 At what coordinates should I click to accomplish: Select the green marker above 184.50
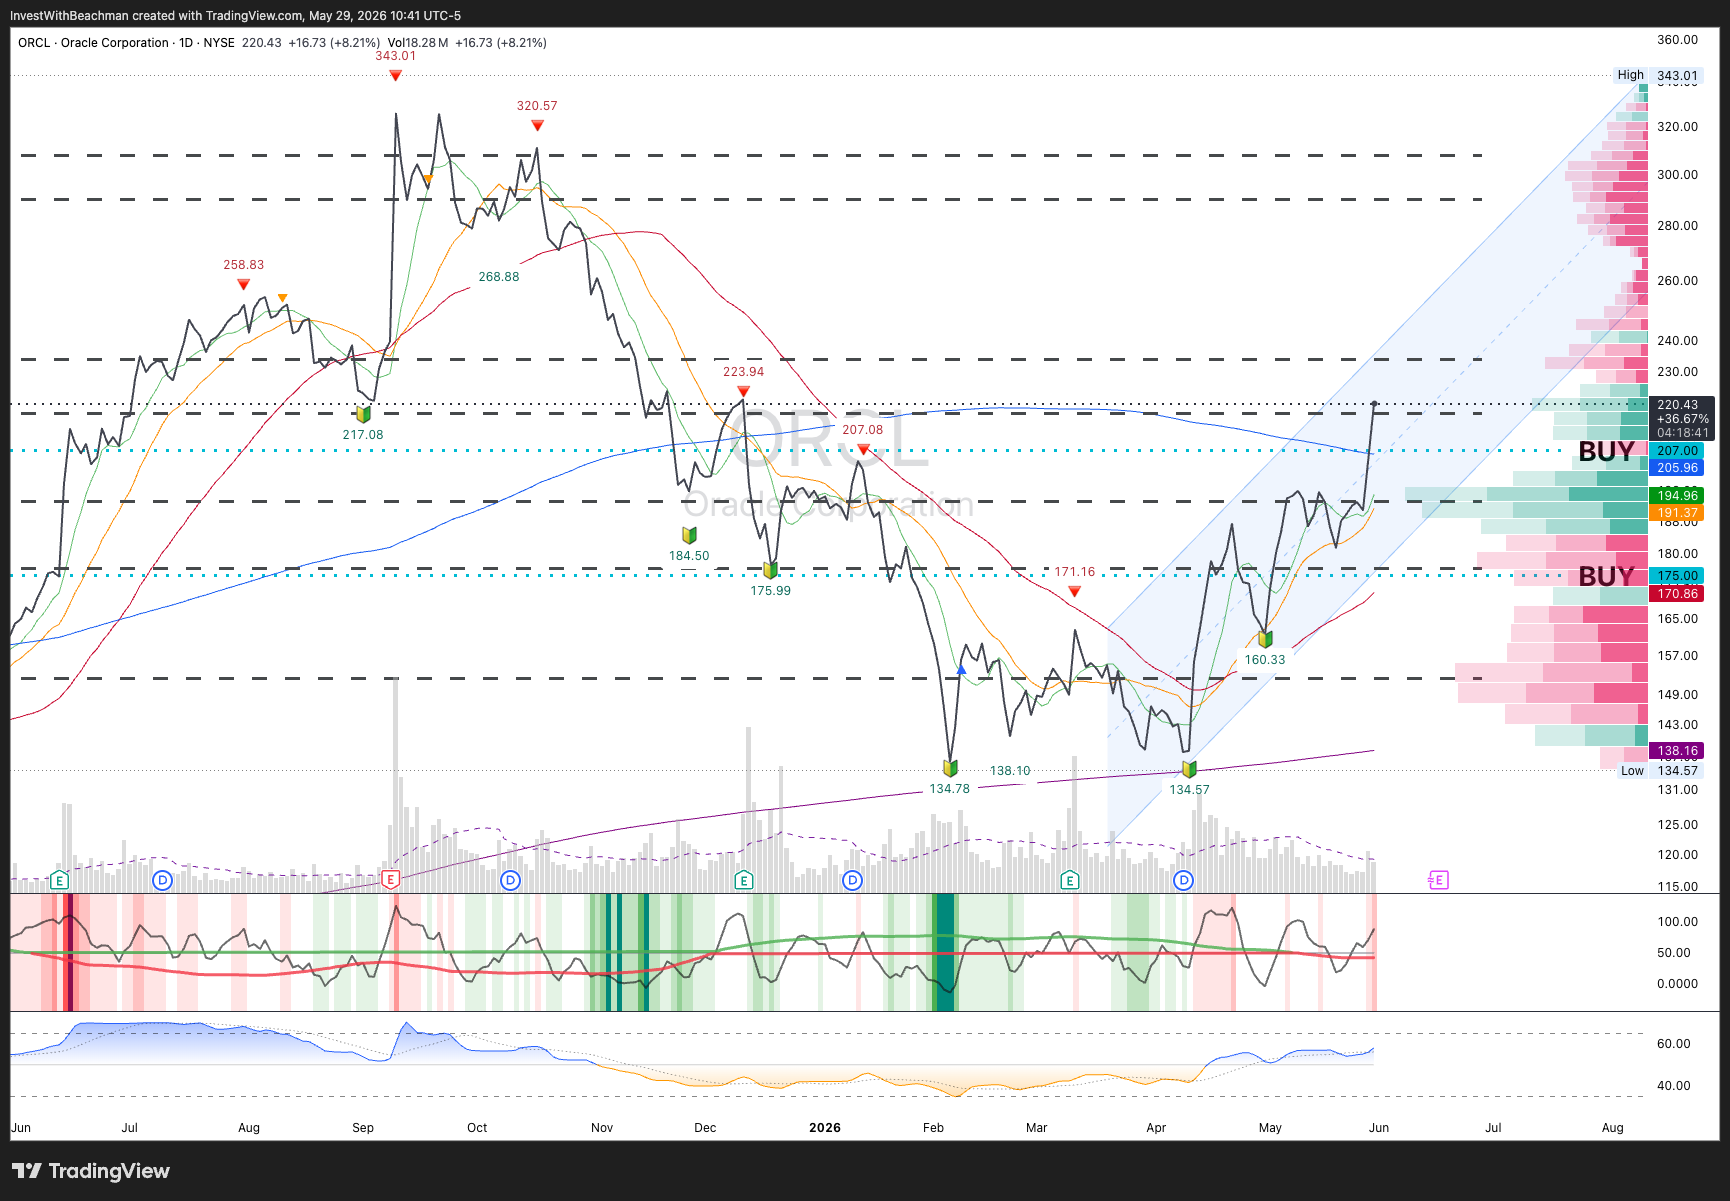[x=689, y=535]
